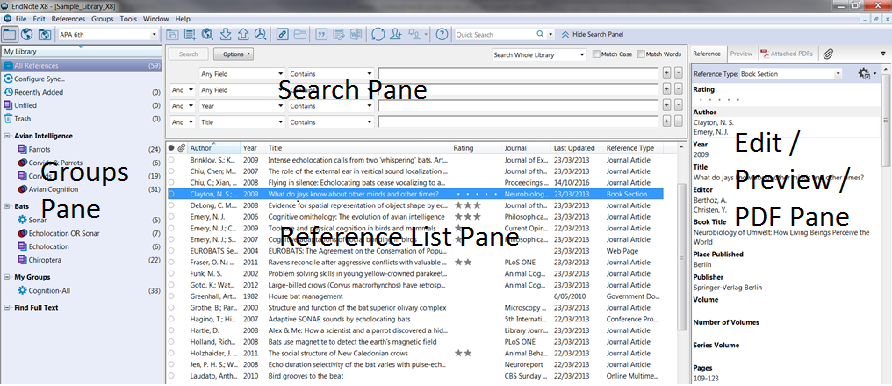Create a New Reference via toolbar icon

tap(189, 34)
